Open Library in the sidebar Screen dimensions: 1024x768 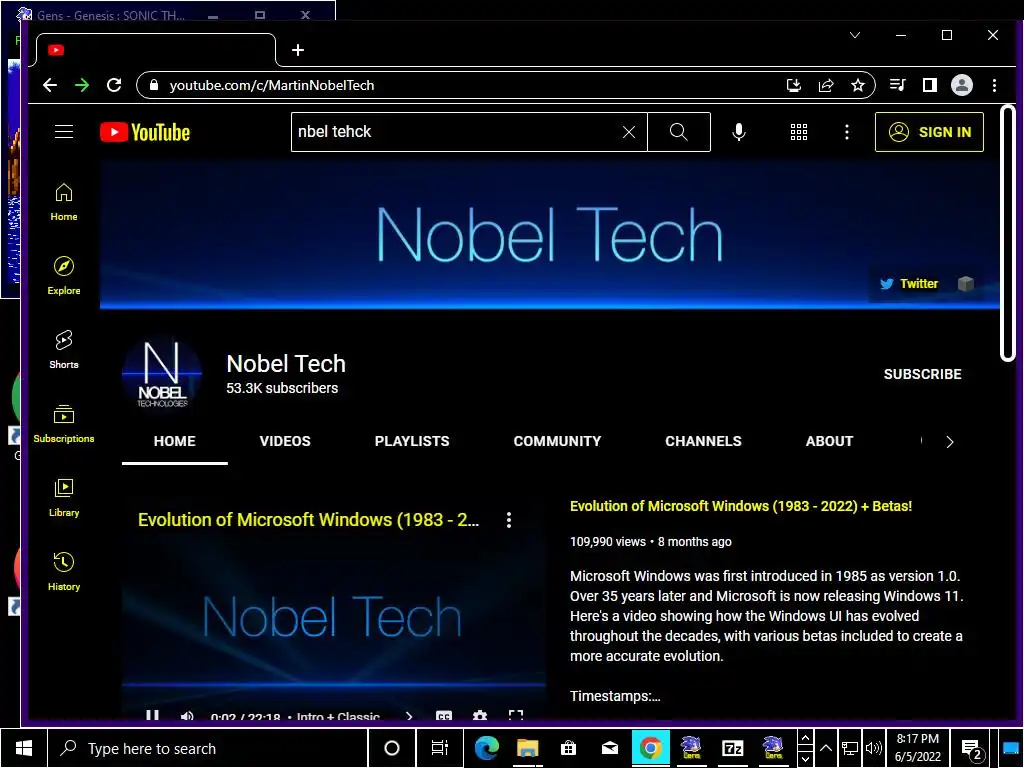point(63,498)
